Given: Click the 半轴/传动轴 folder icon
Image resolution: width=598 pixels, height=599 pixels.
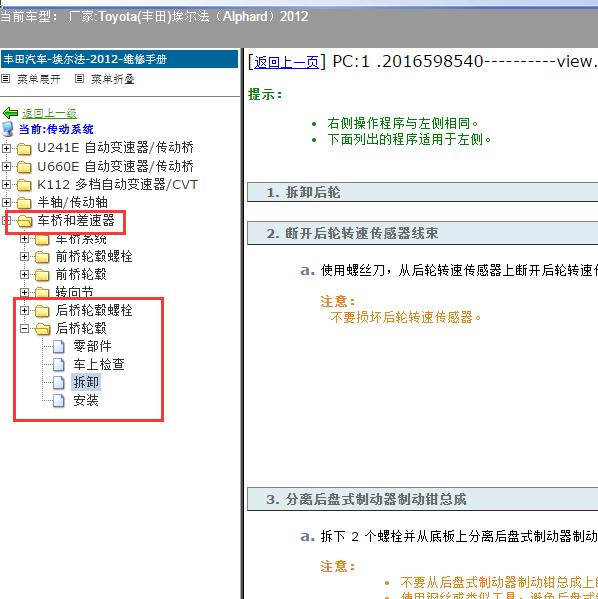Looking at the screenshot, I should [x=24, y=203].
